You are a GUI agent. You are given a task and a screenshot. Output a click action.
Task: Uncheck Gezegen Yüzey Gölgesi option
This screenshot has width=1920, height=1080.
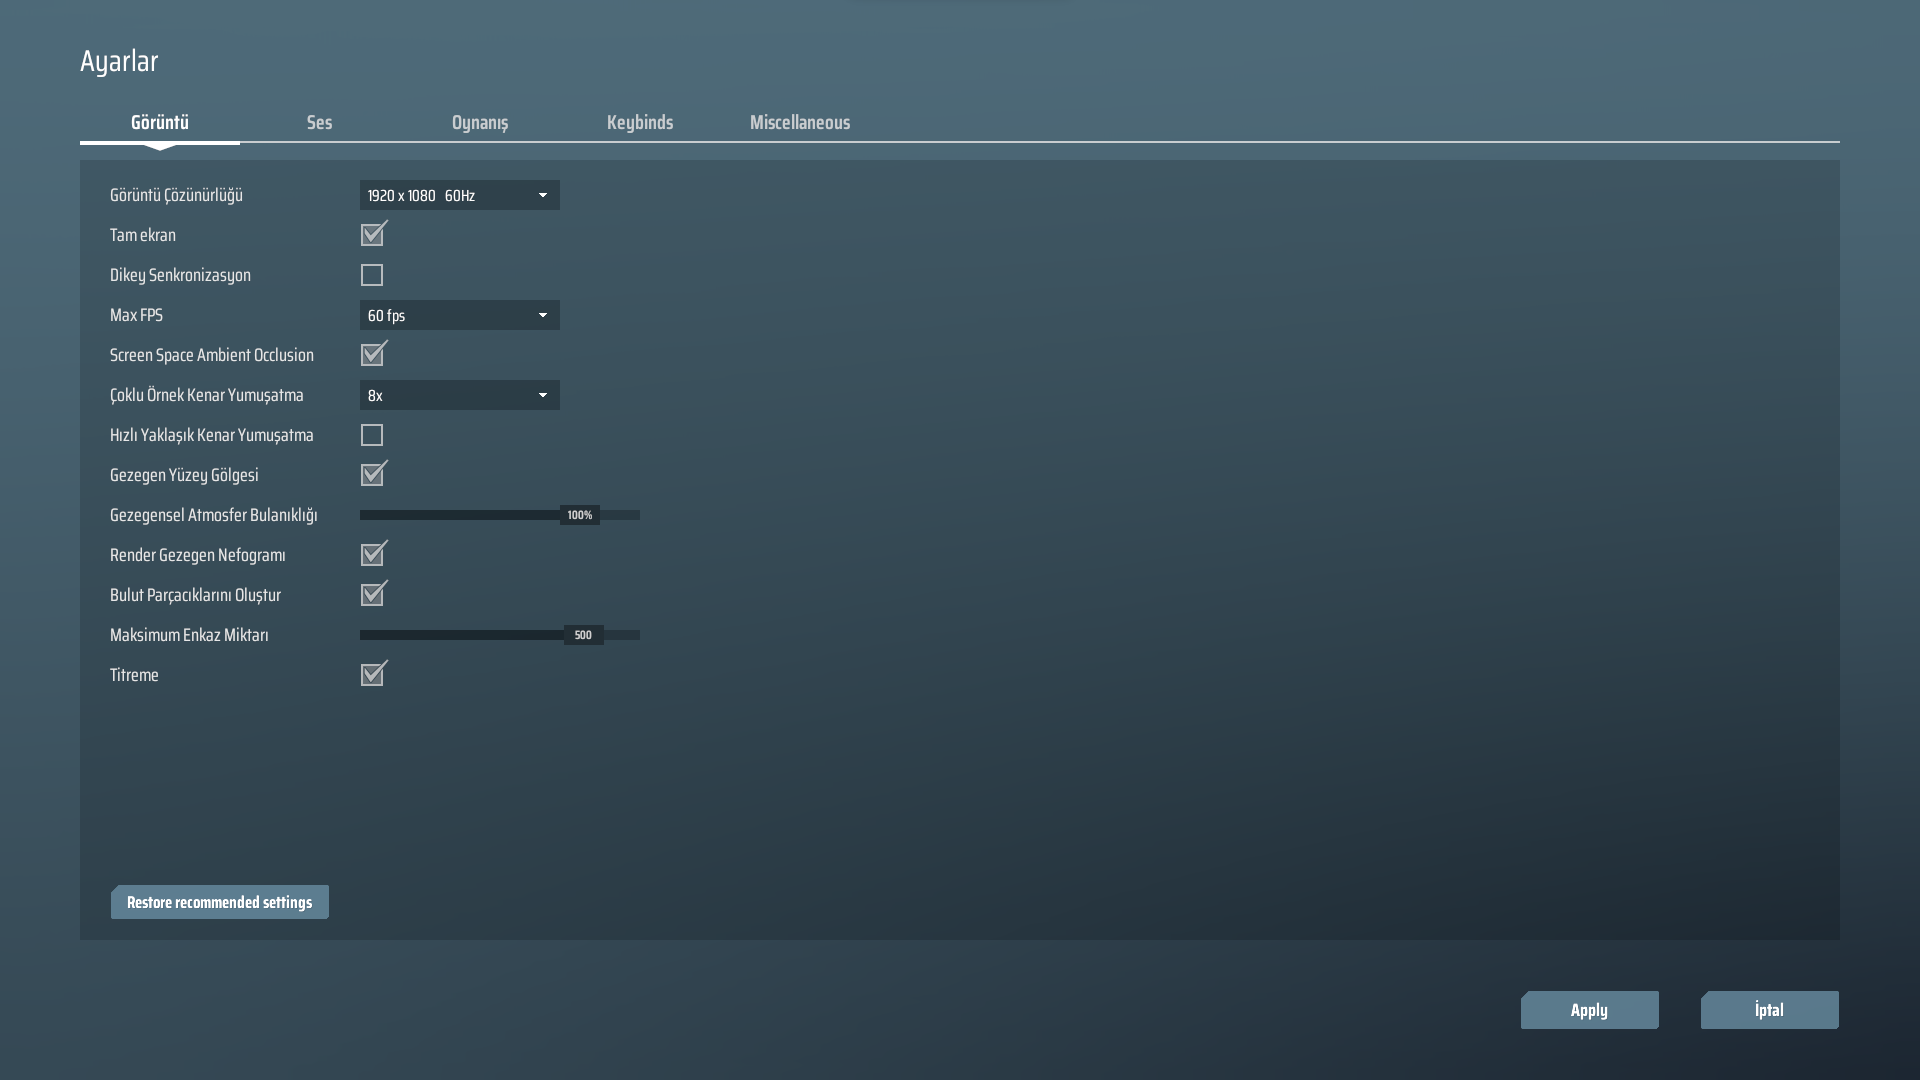[372, 475]
